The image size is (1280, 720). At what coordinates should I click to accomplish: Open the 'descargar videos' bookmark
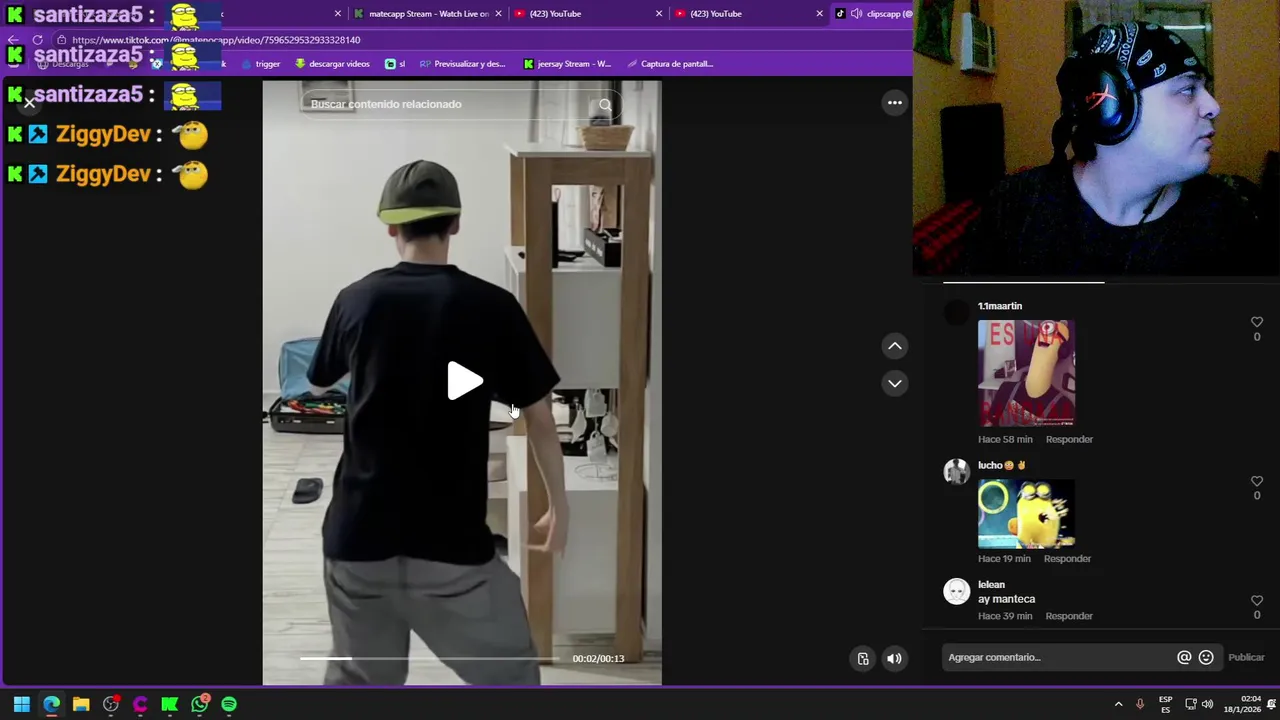point(332,64)
